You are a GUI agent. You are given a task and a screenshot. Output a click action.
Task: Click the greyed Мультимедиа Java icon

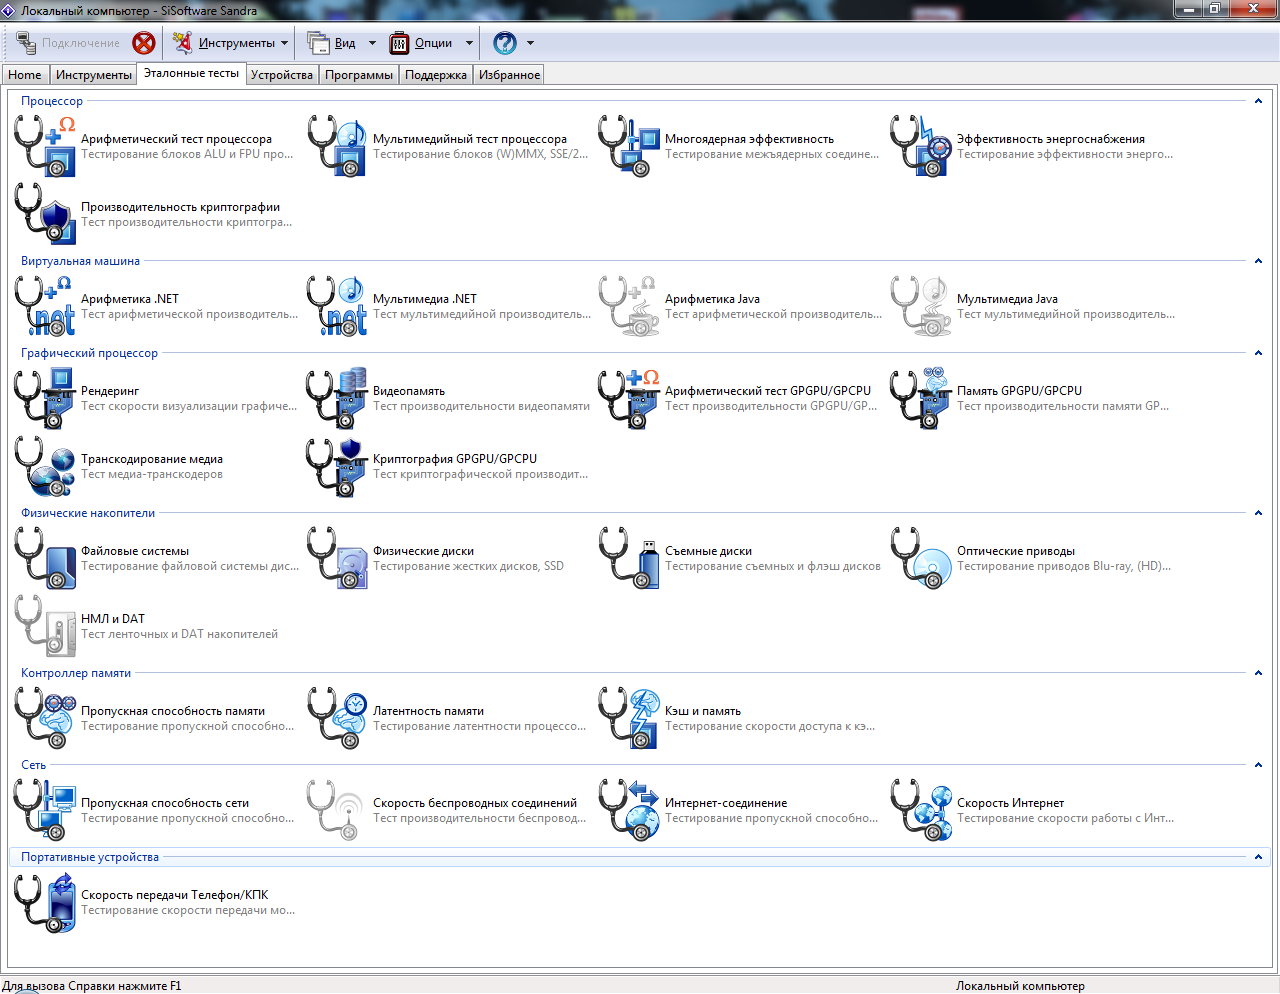[921, 306]
